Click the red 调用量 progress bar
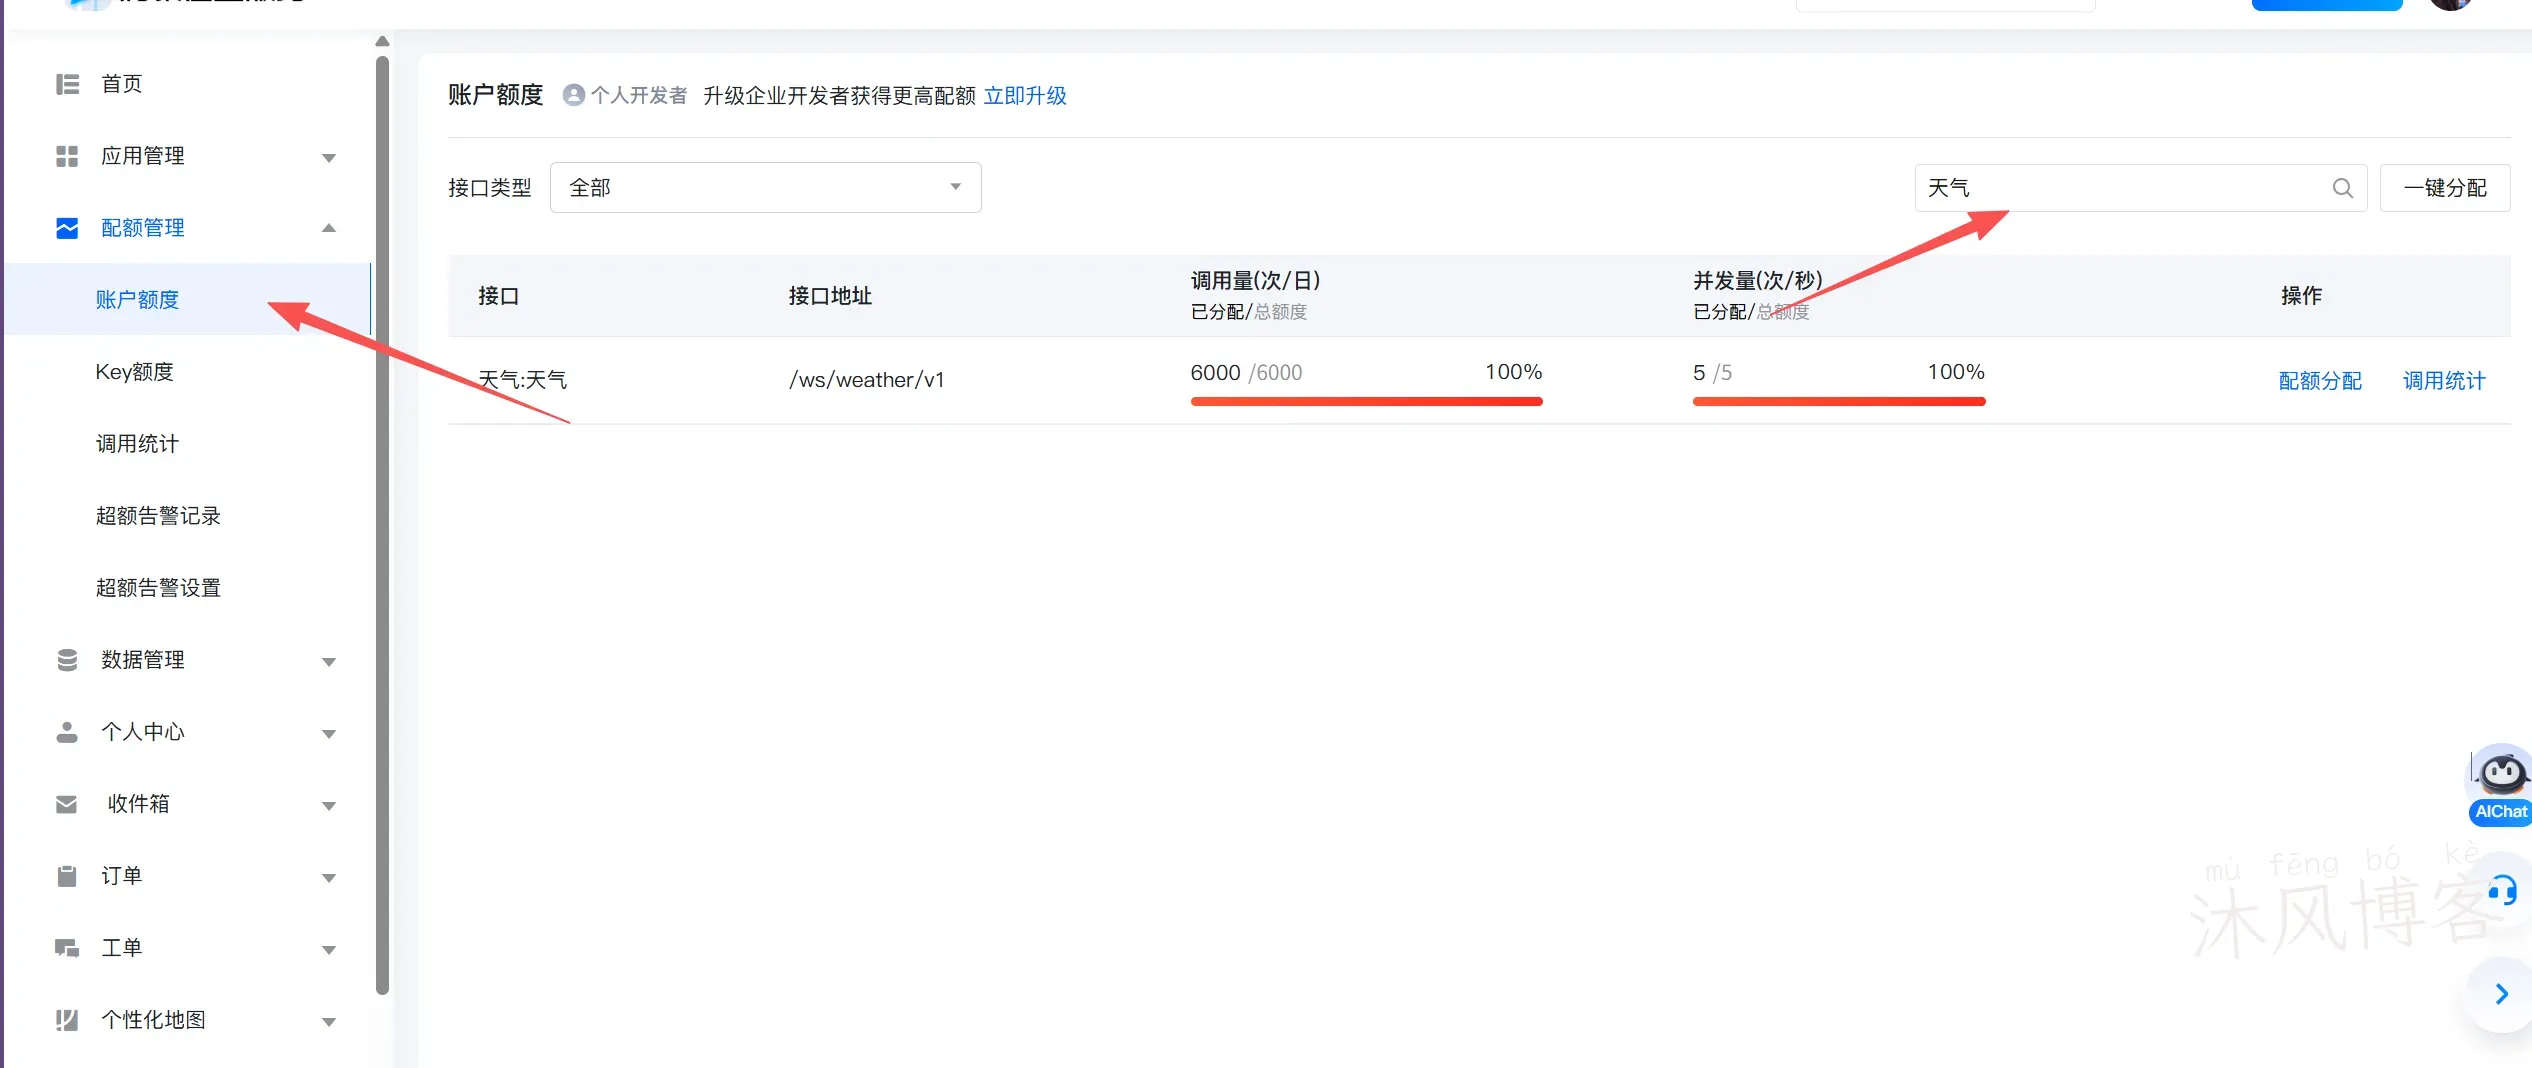The width and height of the screenshot is (2532, 1068). point(1366,401)
